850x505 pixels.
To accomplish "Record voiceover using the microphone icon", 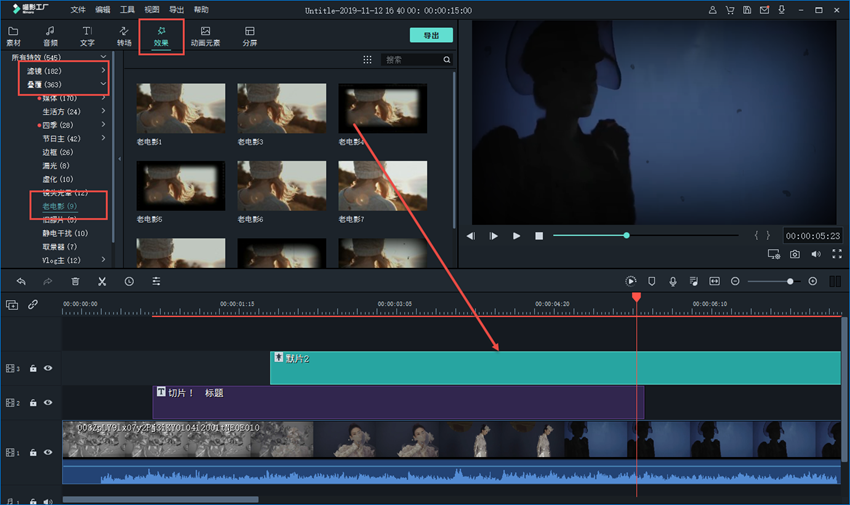I will click(673, 282).
